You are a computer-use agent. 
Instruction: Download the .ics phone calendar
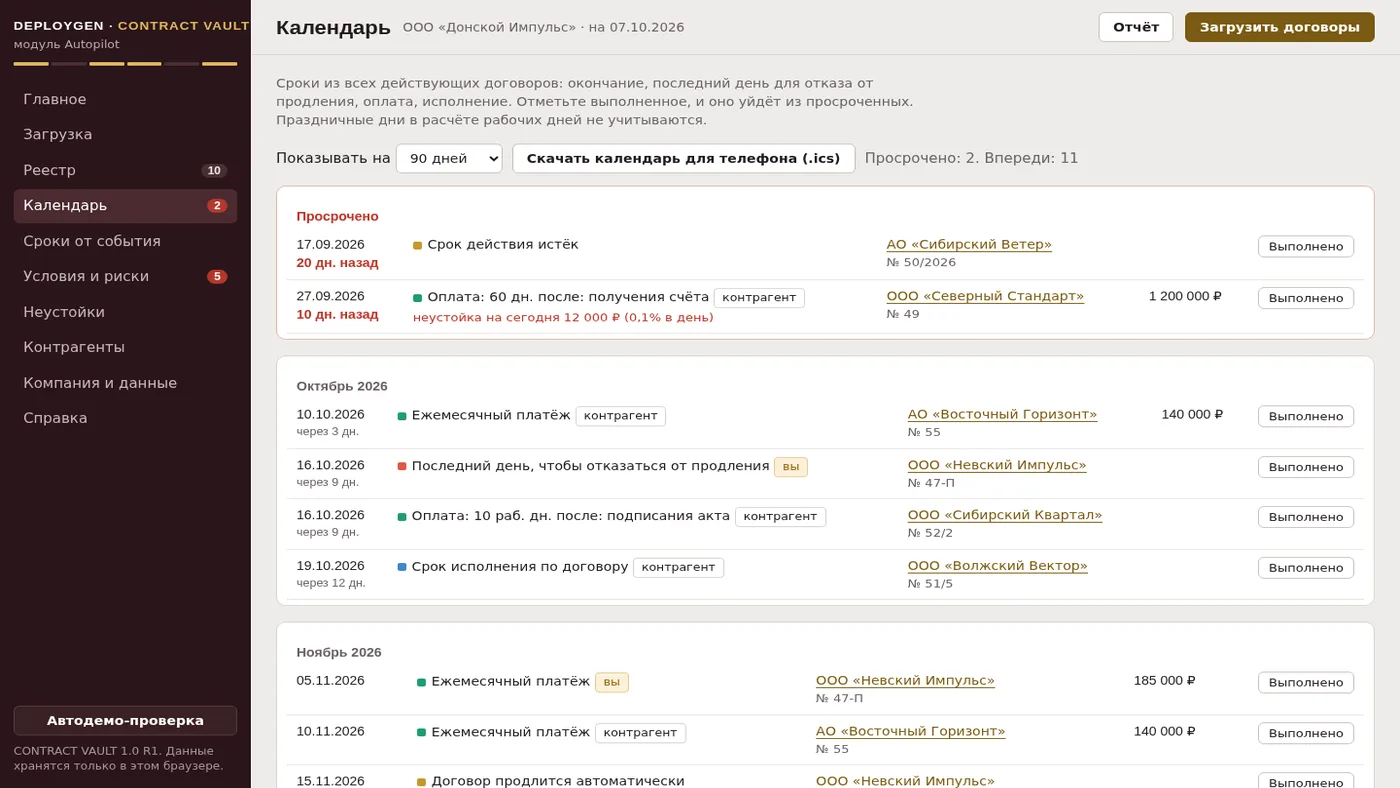684,158
